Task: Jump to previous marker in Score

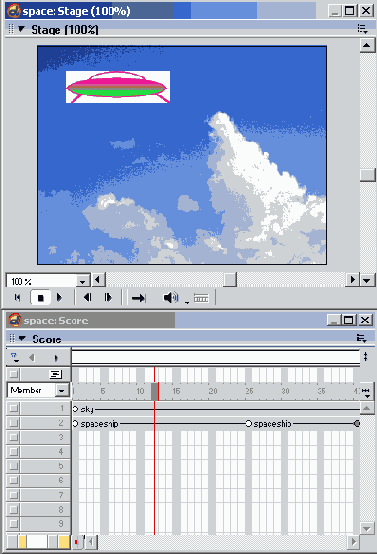Action: point(32,358)
